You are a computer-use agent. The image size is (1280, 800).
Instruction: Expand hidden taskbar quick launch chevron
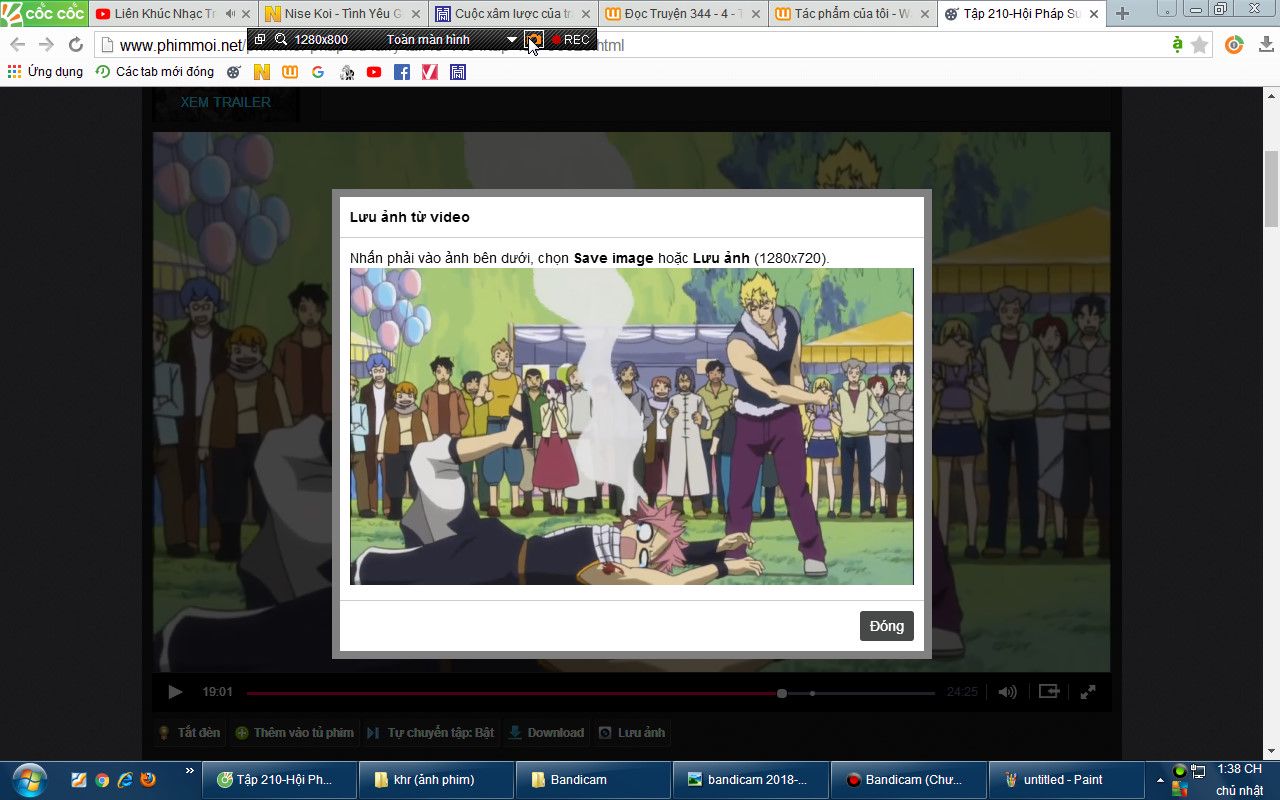(x=190, y=770)
